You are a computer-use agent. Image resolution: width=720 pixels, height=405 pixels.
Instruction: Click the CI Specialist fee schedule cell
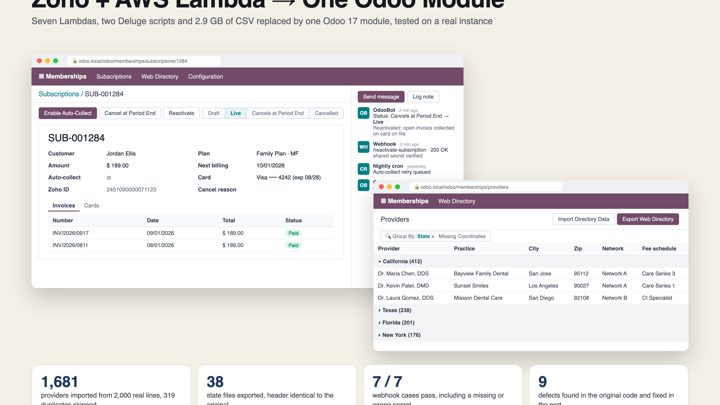pyautogui.click(x=657, y=298)
